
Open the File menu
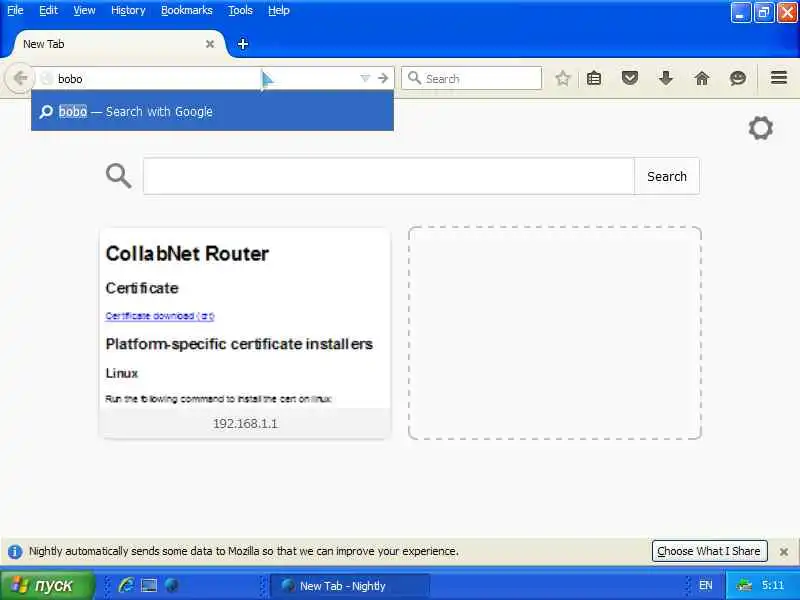[15, 10]
